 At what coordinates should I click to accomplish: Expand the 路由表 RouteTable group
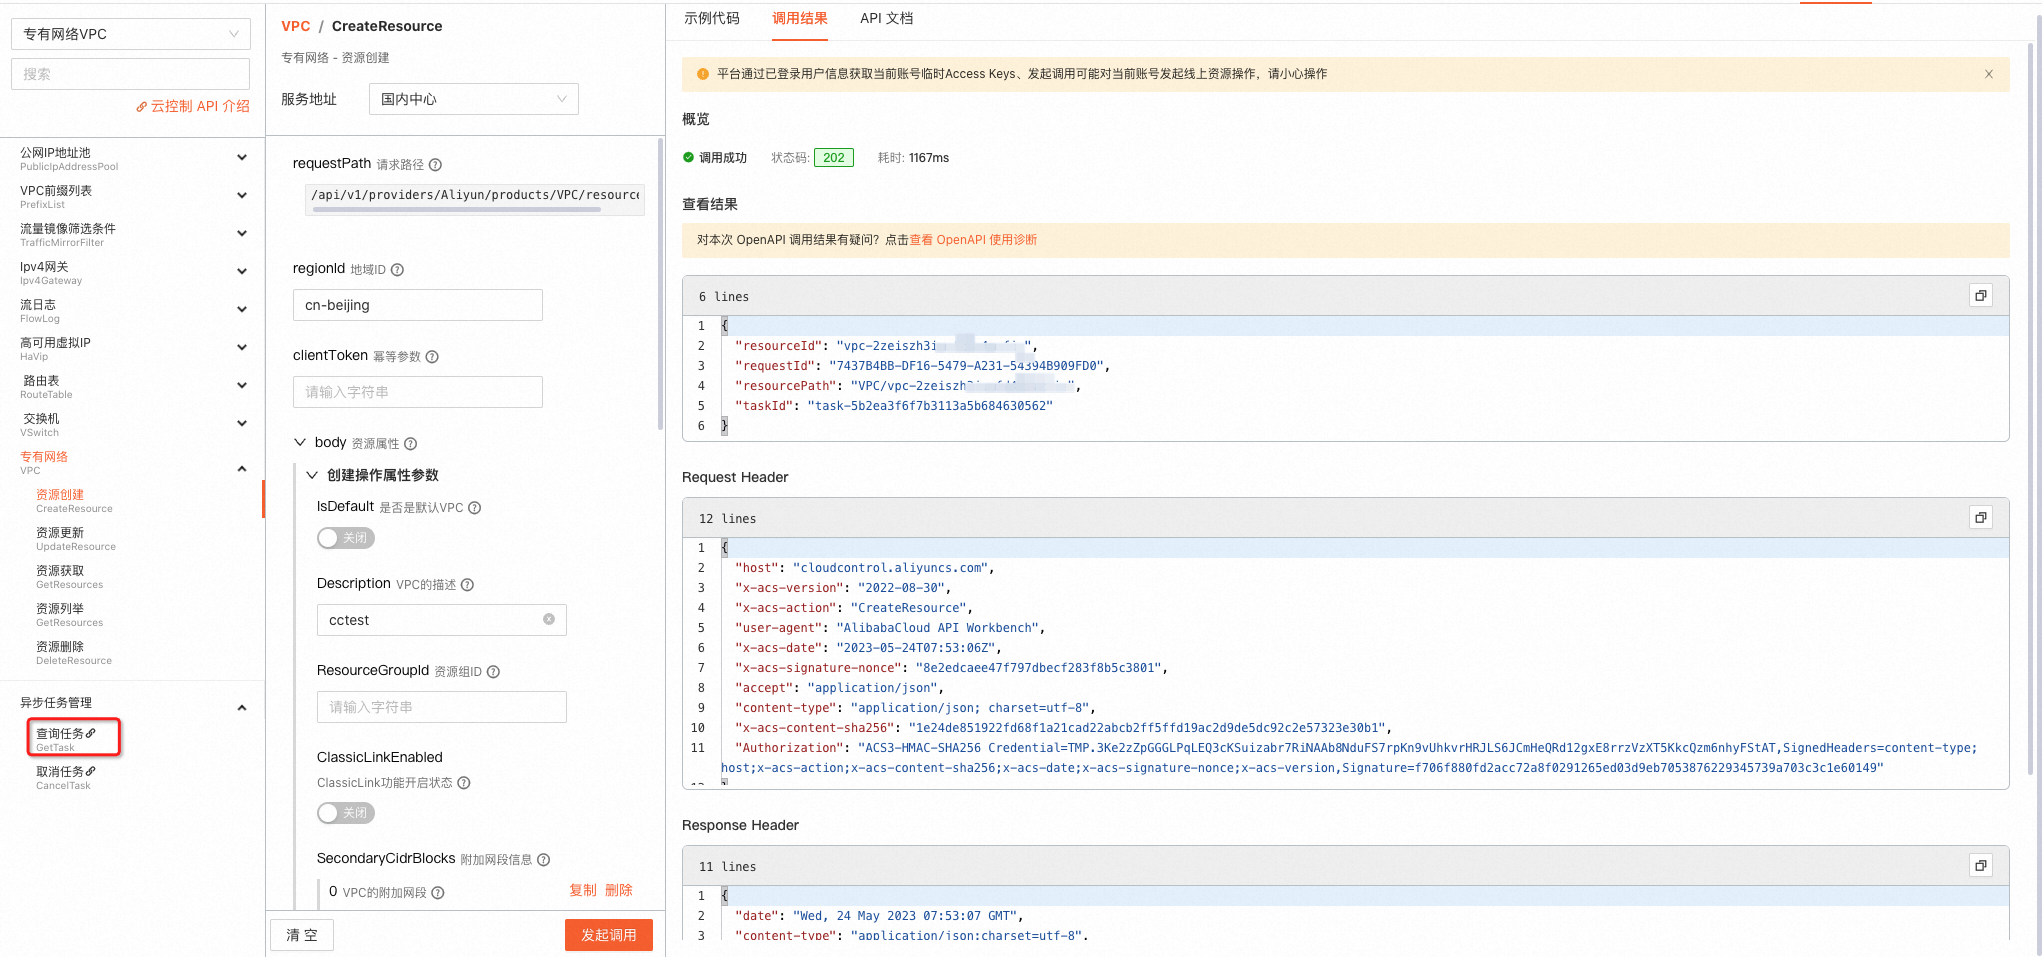(242, 385)
